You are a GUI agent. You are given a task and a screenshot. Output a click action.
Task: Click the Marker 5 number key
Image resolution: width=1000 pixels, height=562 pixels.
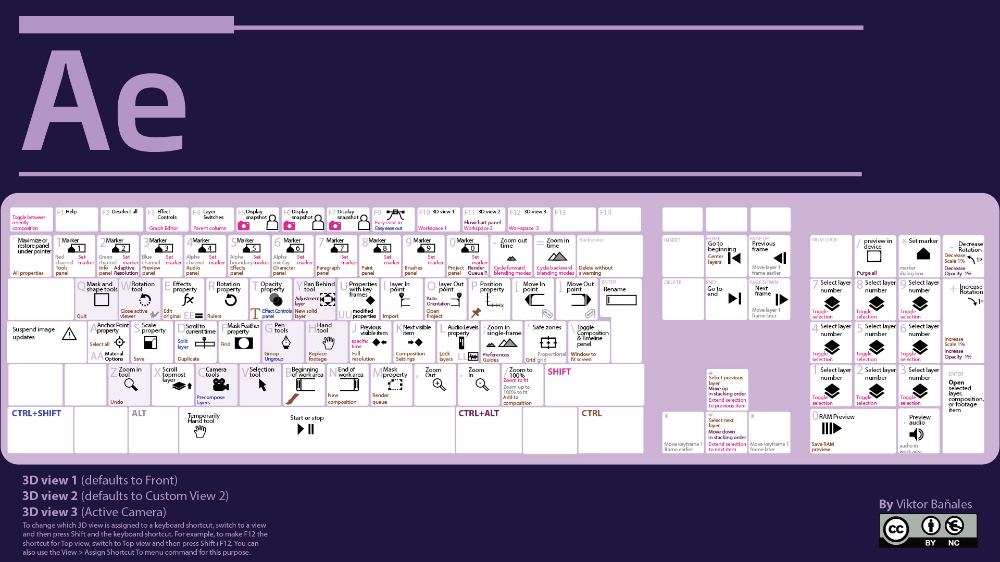[x=248, y=256]
